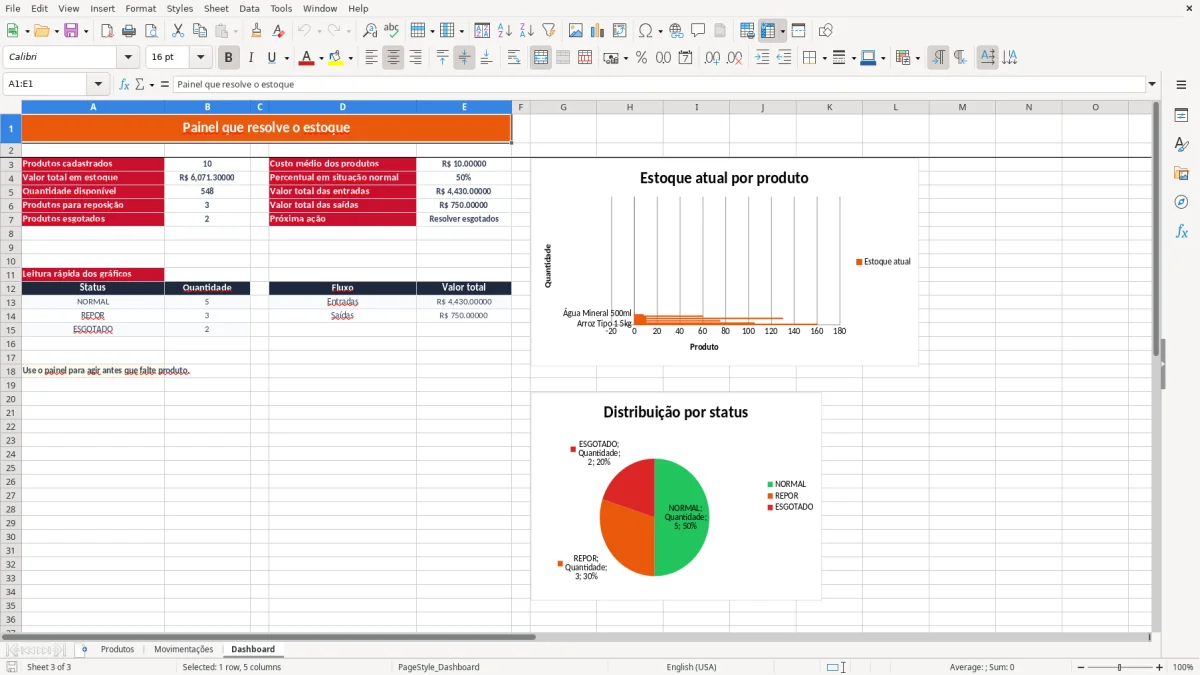This screenshot has width=1200, height=675.
Task: Click the Spelling check icon
Action: tap(392, 31)
